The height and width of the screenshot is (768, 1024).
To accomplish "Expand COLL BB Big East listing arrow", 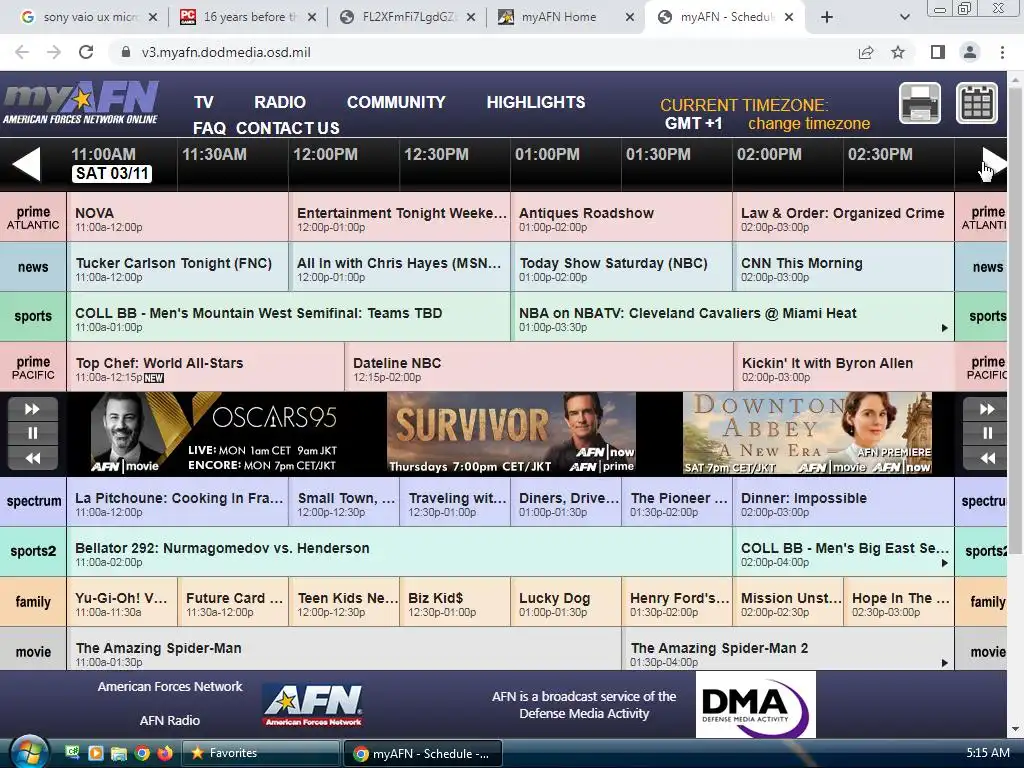I will [x=944, y=563].
